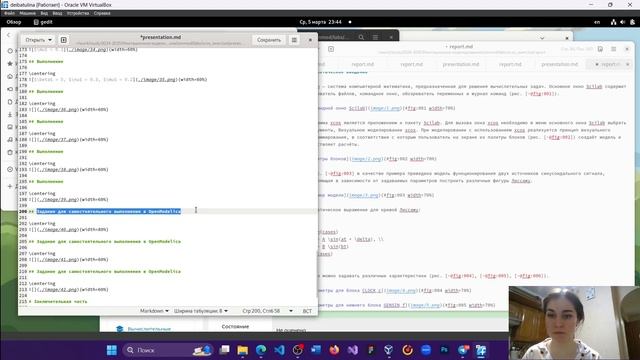640x360 pixels.
Task: Open the date and clock in top bar
Action: tap(320, 22)
